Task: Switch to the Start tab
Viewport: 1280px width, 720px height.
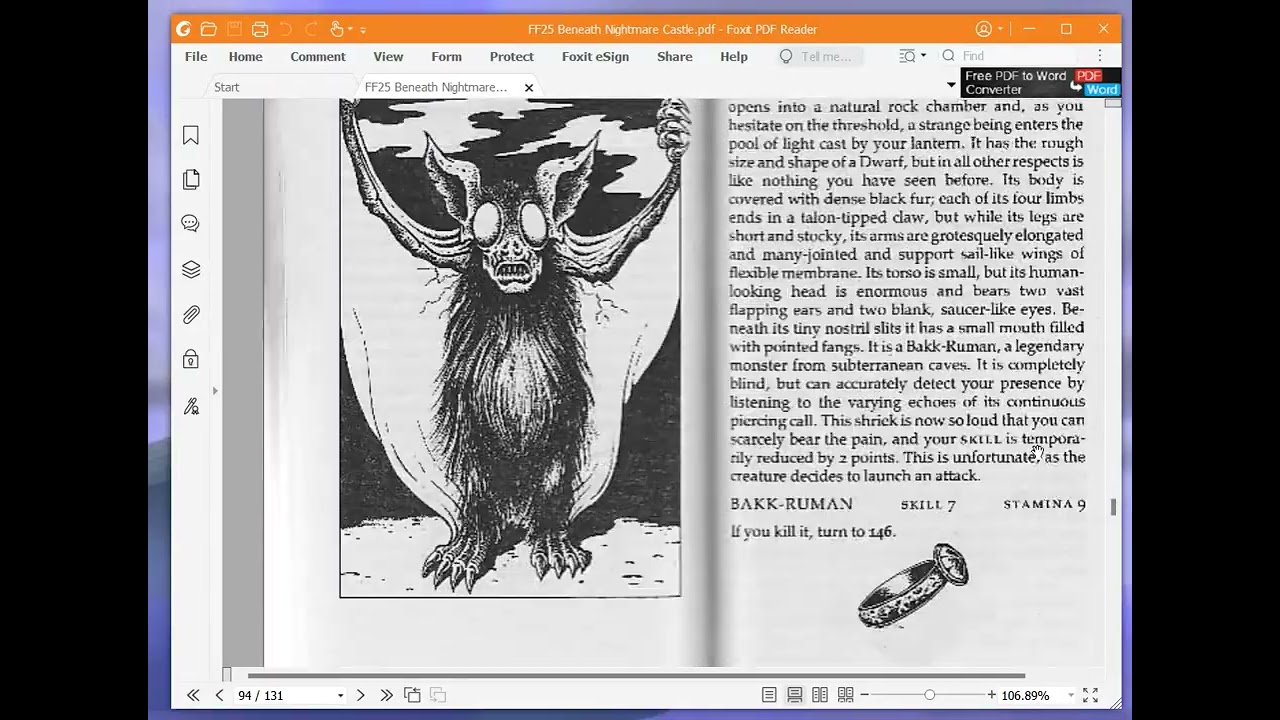Action: coord(227,87)
